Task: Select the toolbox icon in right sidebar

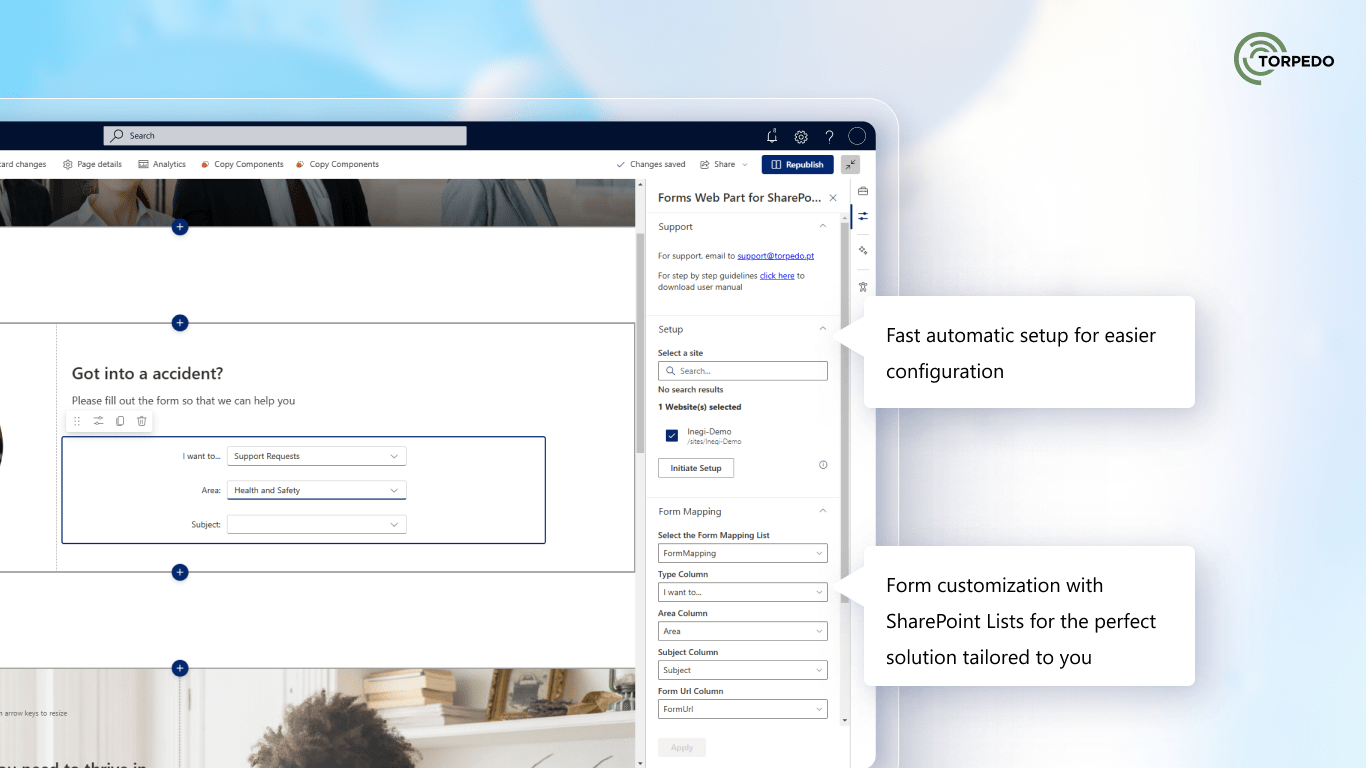Action: (x=862, y=190)
